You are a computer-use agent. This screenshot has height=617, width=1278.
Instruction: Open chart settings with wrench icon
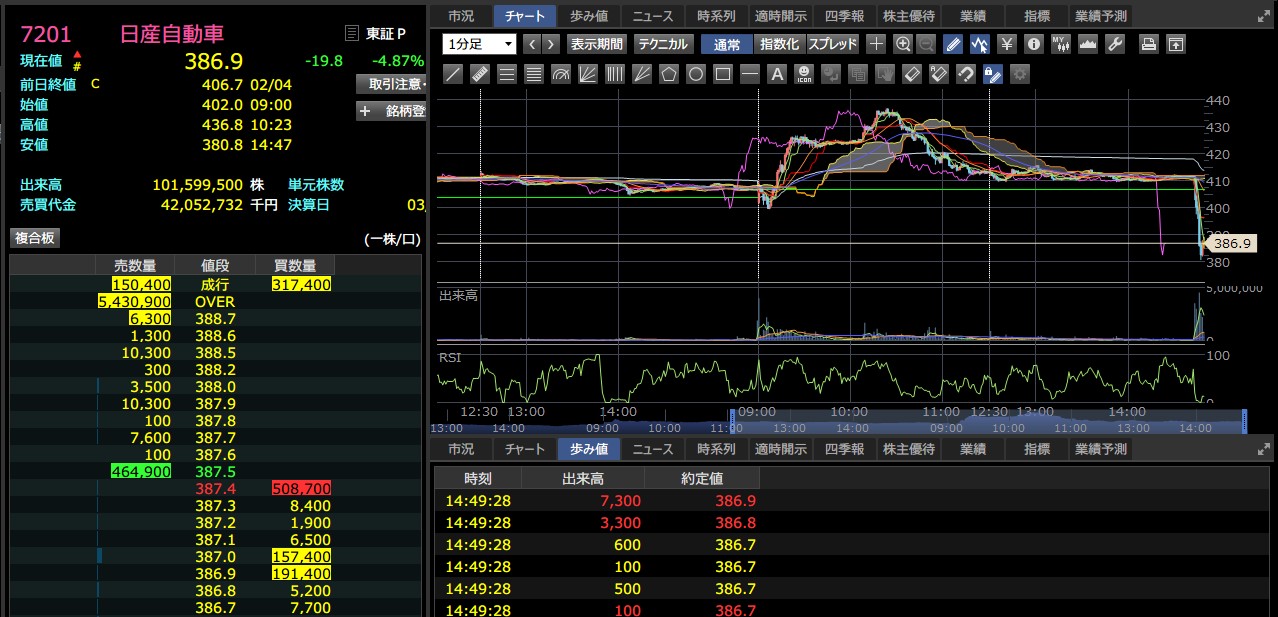[1115, 44]
